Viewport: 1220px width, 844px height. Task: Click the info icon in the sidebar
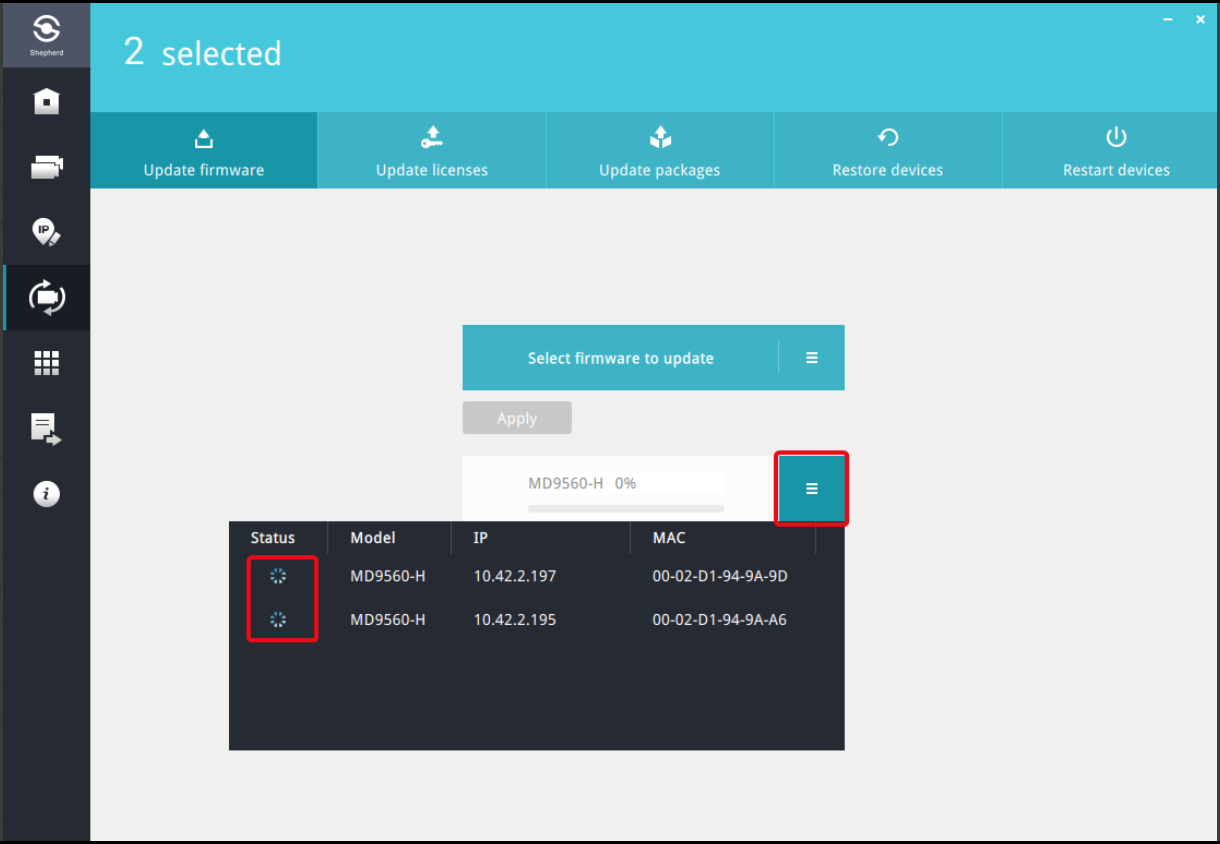(46, 493)
